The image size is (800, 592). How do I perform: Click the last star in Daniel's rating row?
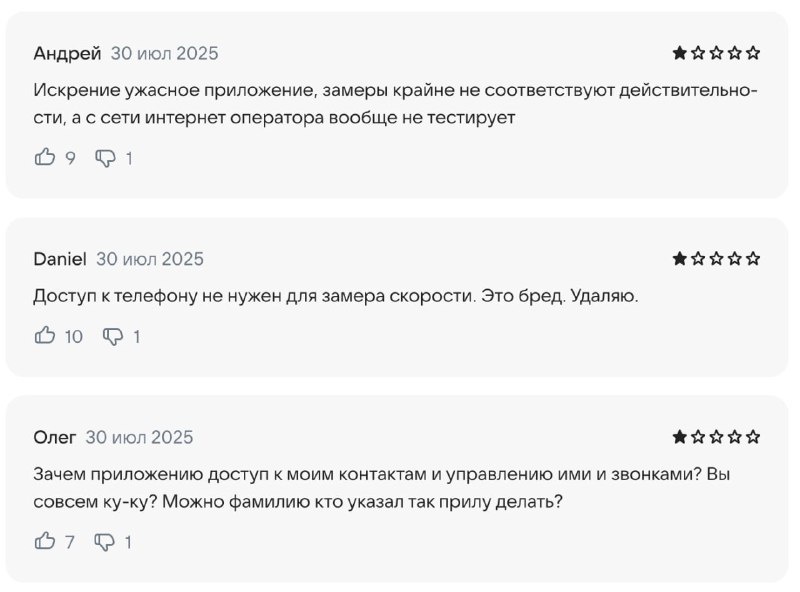[754, 258]
